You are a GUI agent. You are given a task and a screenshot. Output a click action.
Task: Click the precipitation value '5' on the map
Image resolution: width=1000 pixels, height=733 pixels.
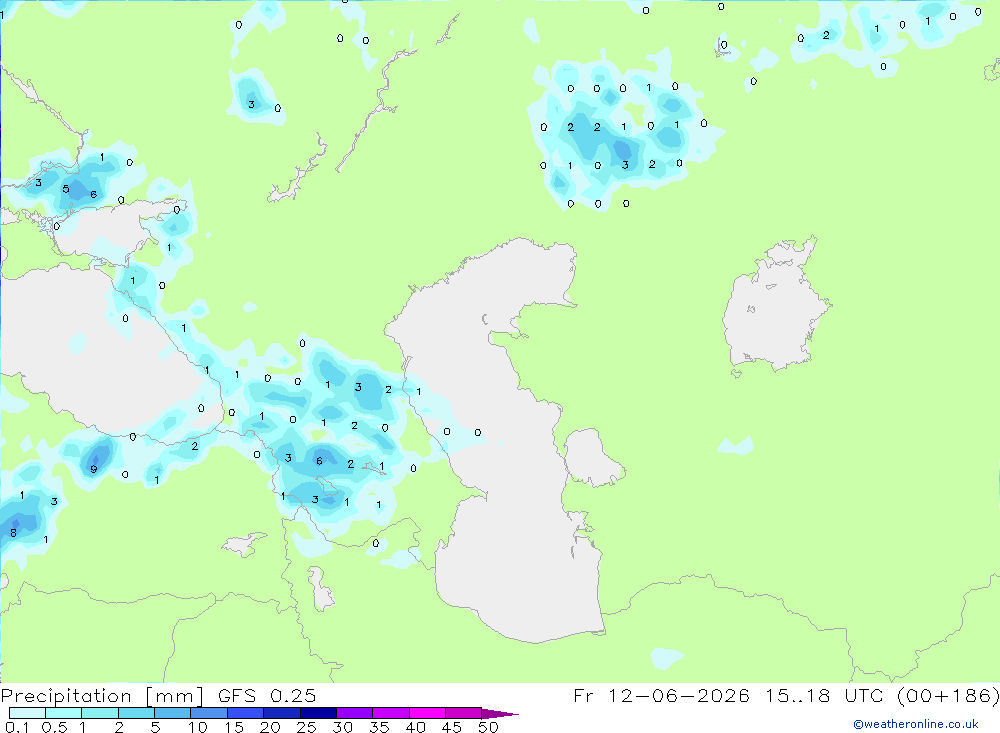(x=66, y=189)
